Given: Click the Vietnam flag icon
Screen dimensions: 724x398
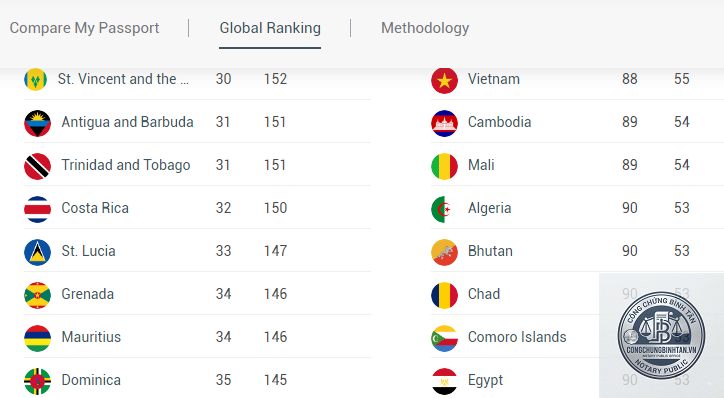Looking at the screenshot, I should click(444, 80).
